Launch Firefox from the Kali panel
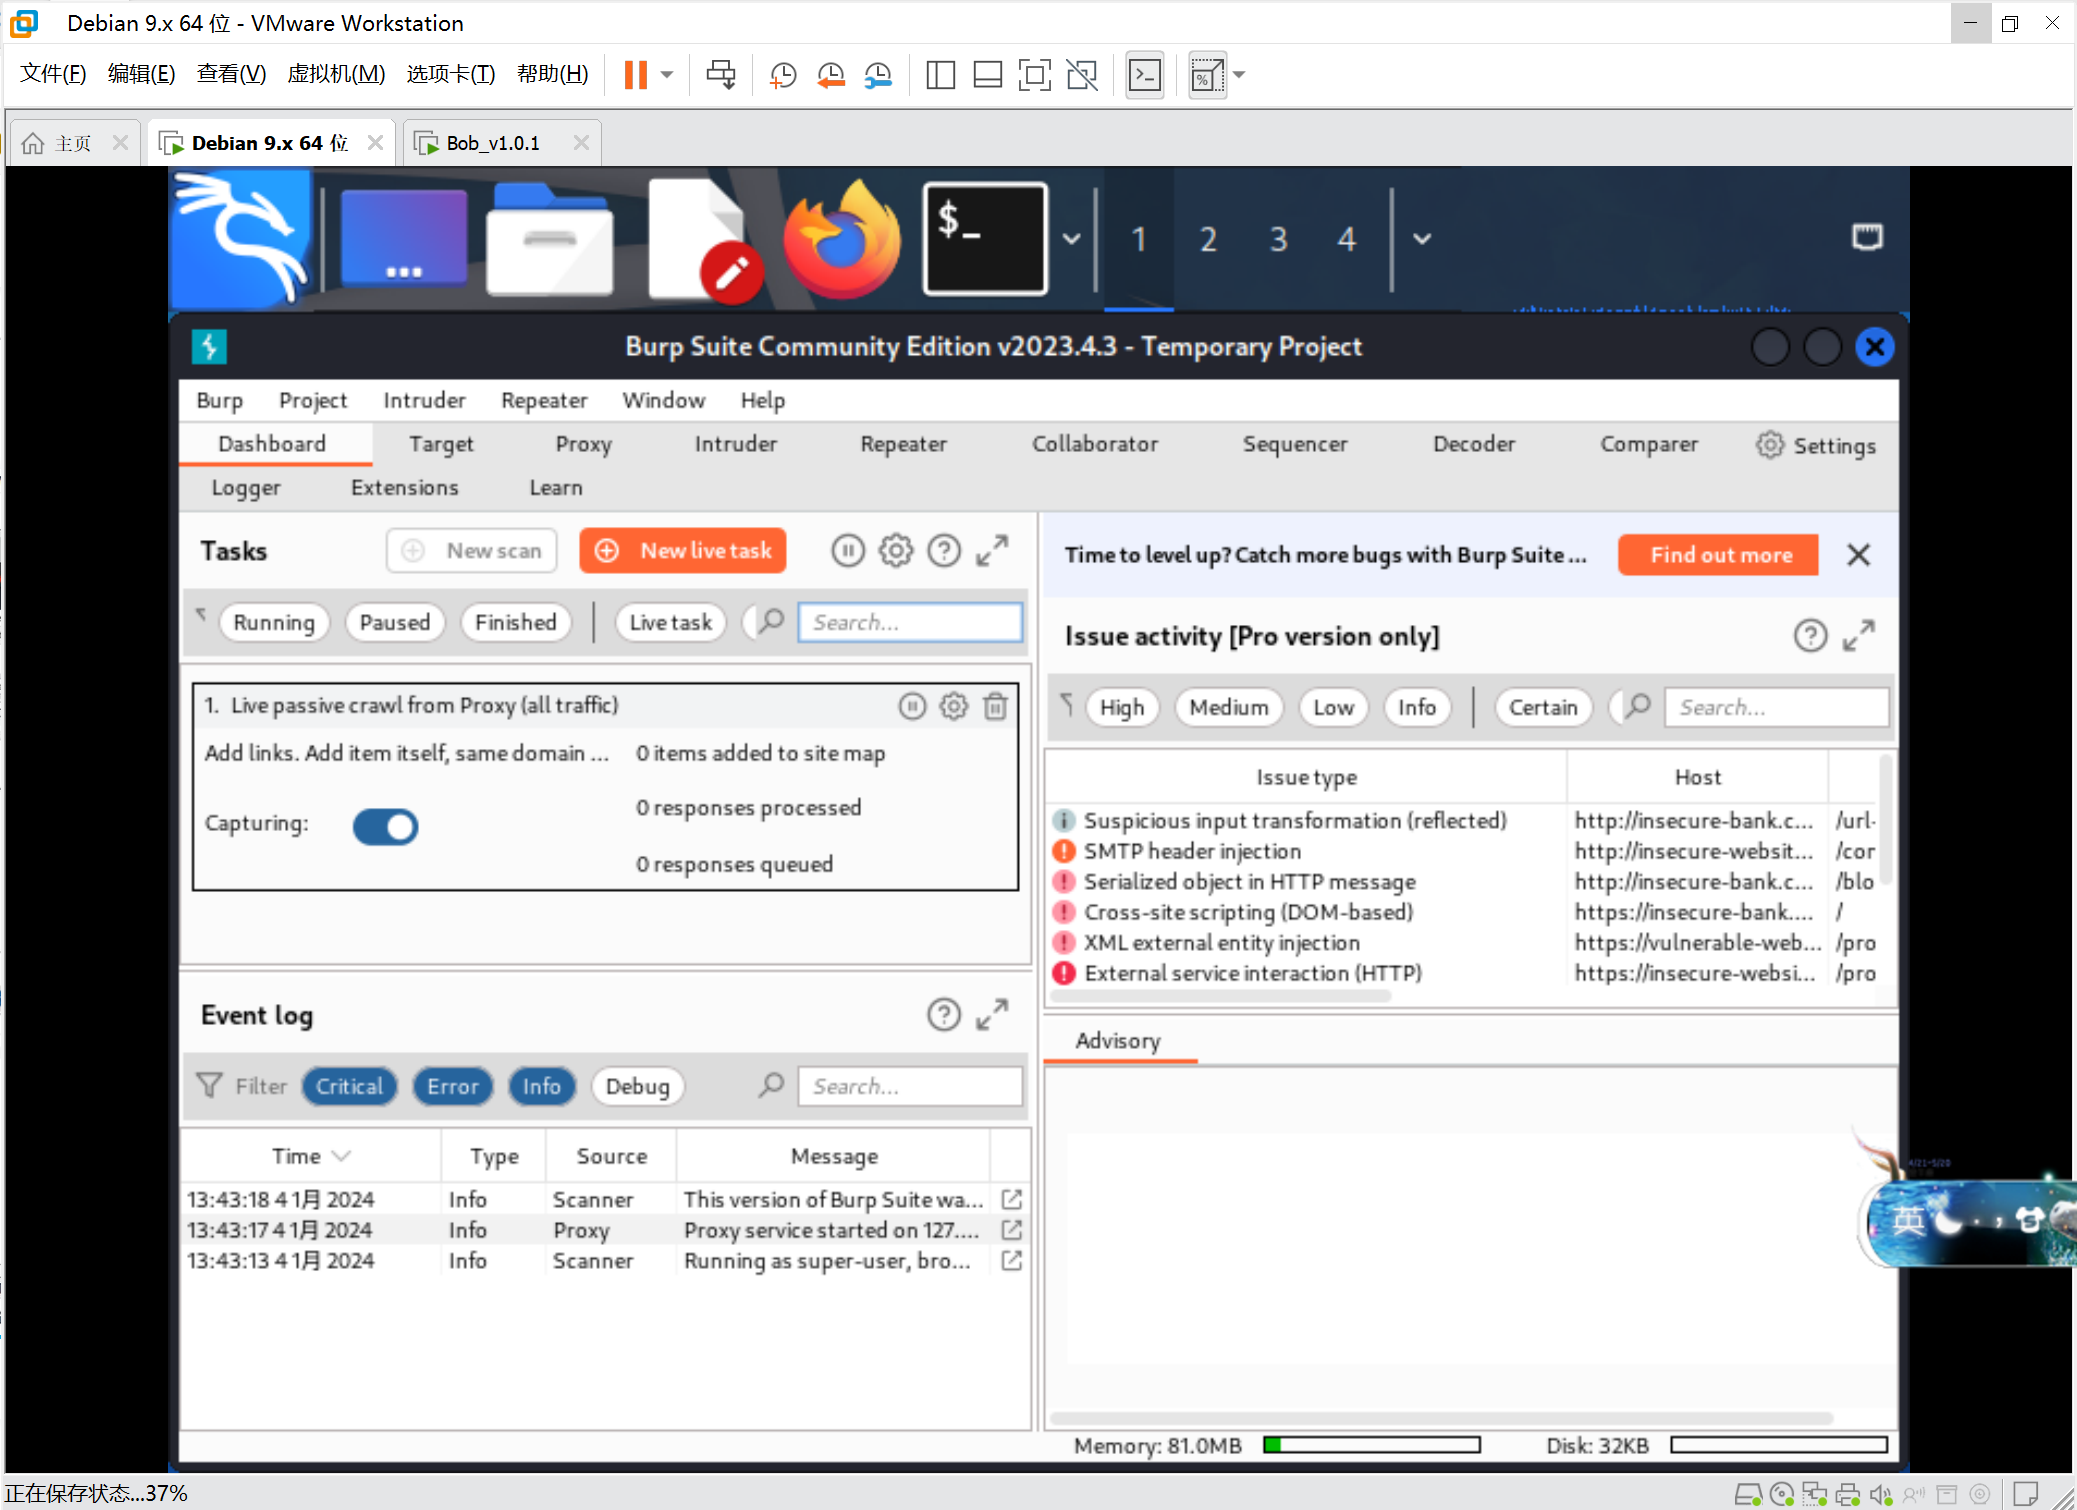 click(x=842, y=239)
